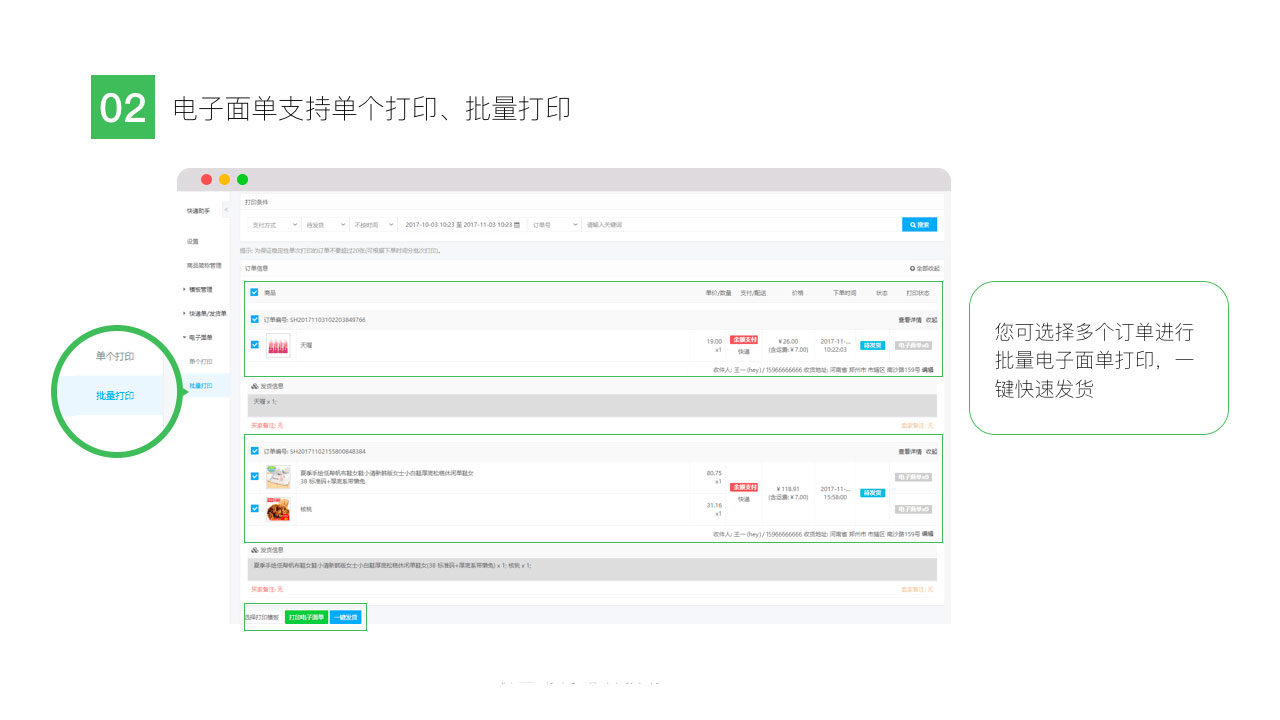Collapse the sidebar with the arrow icon

pos(225,210)
